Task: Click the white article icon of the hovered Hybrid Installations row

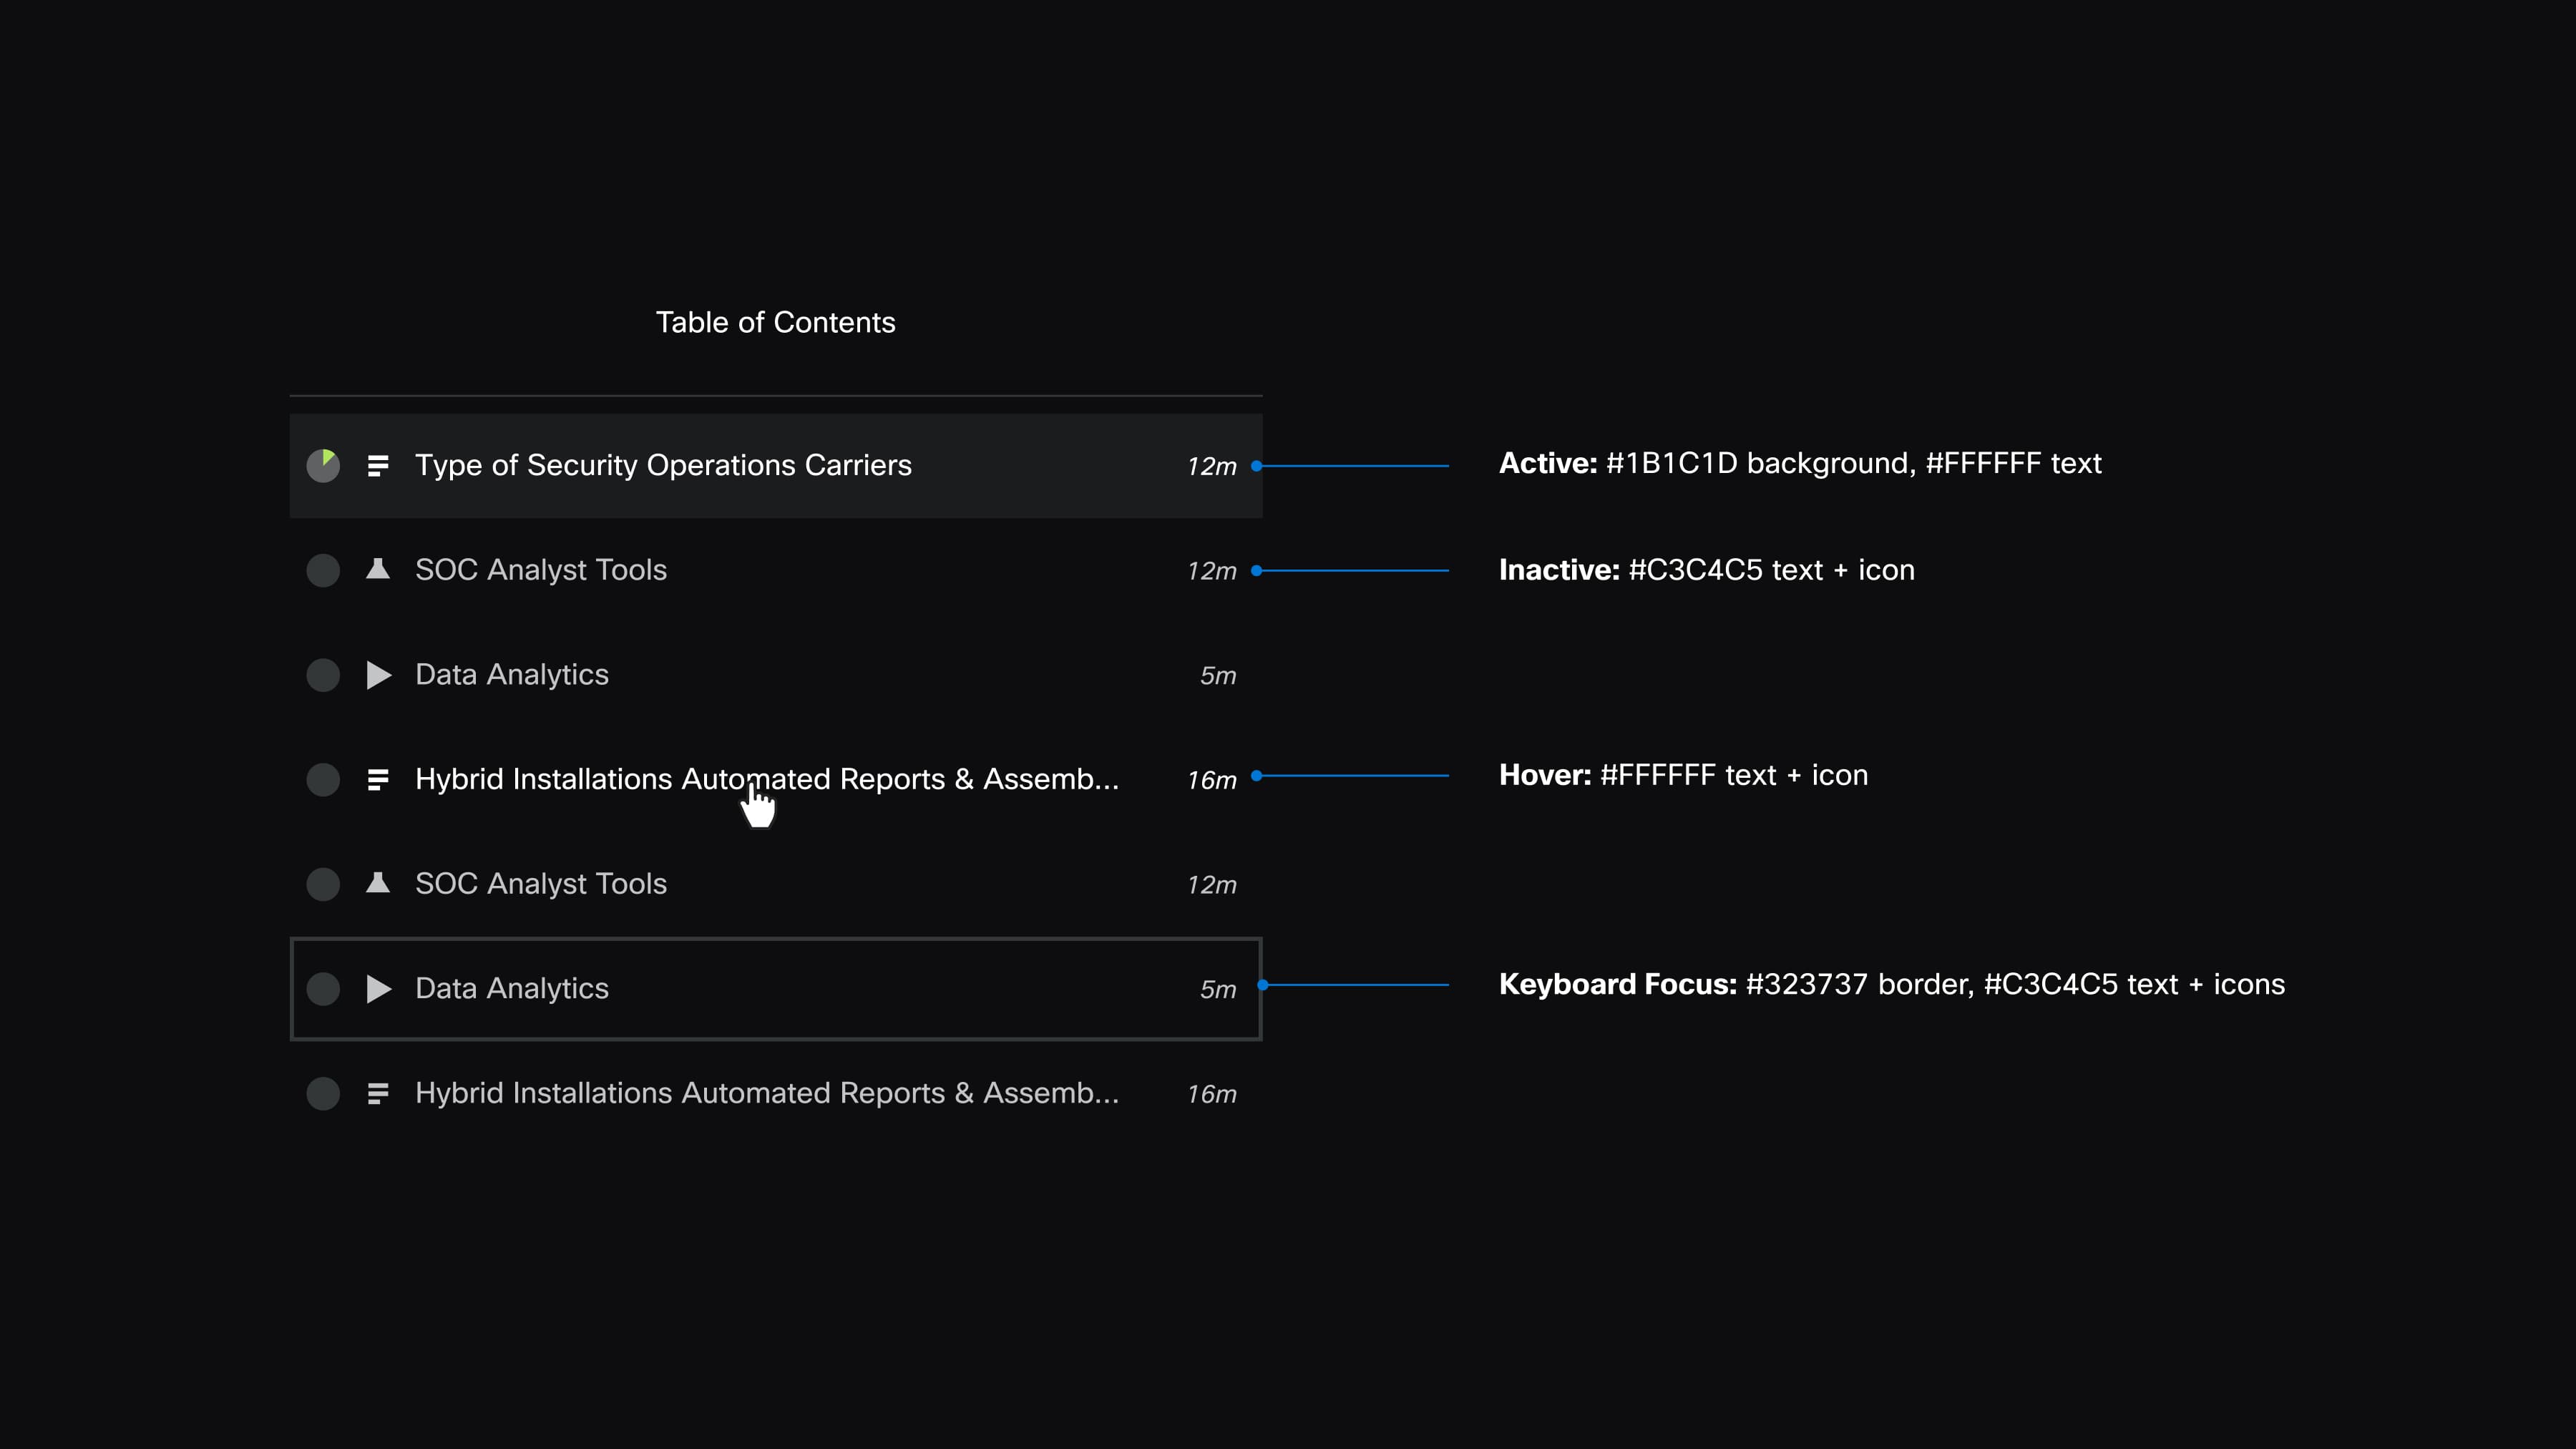Action: (377, 780)
